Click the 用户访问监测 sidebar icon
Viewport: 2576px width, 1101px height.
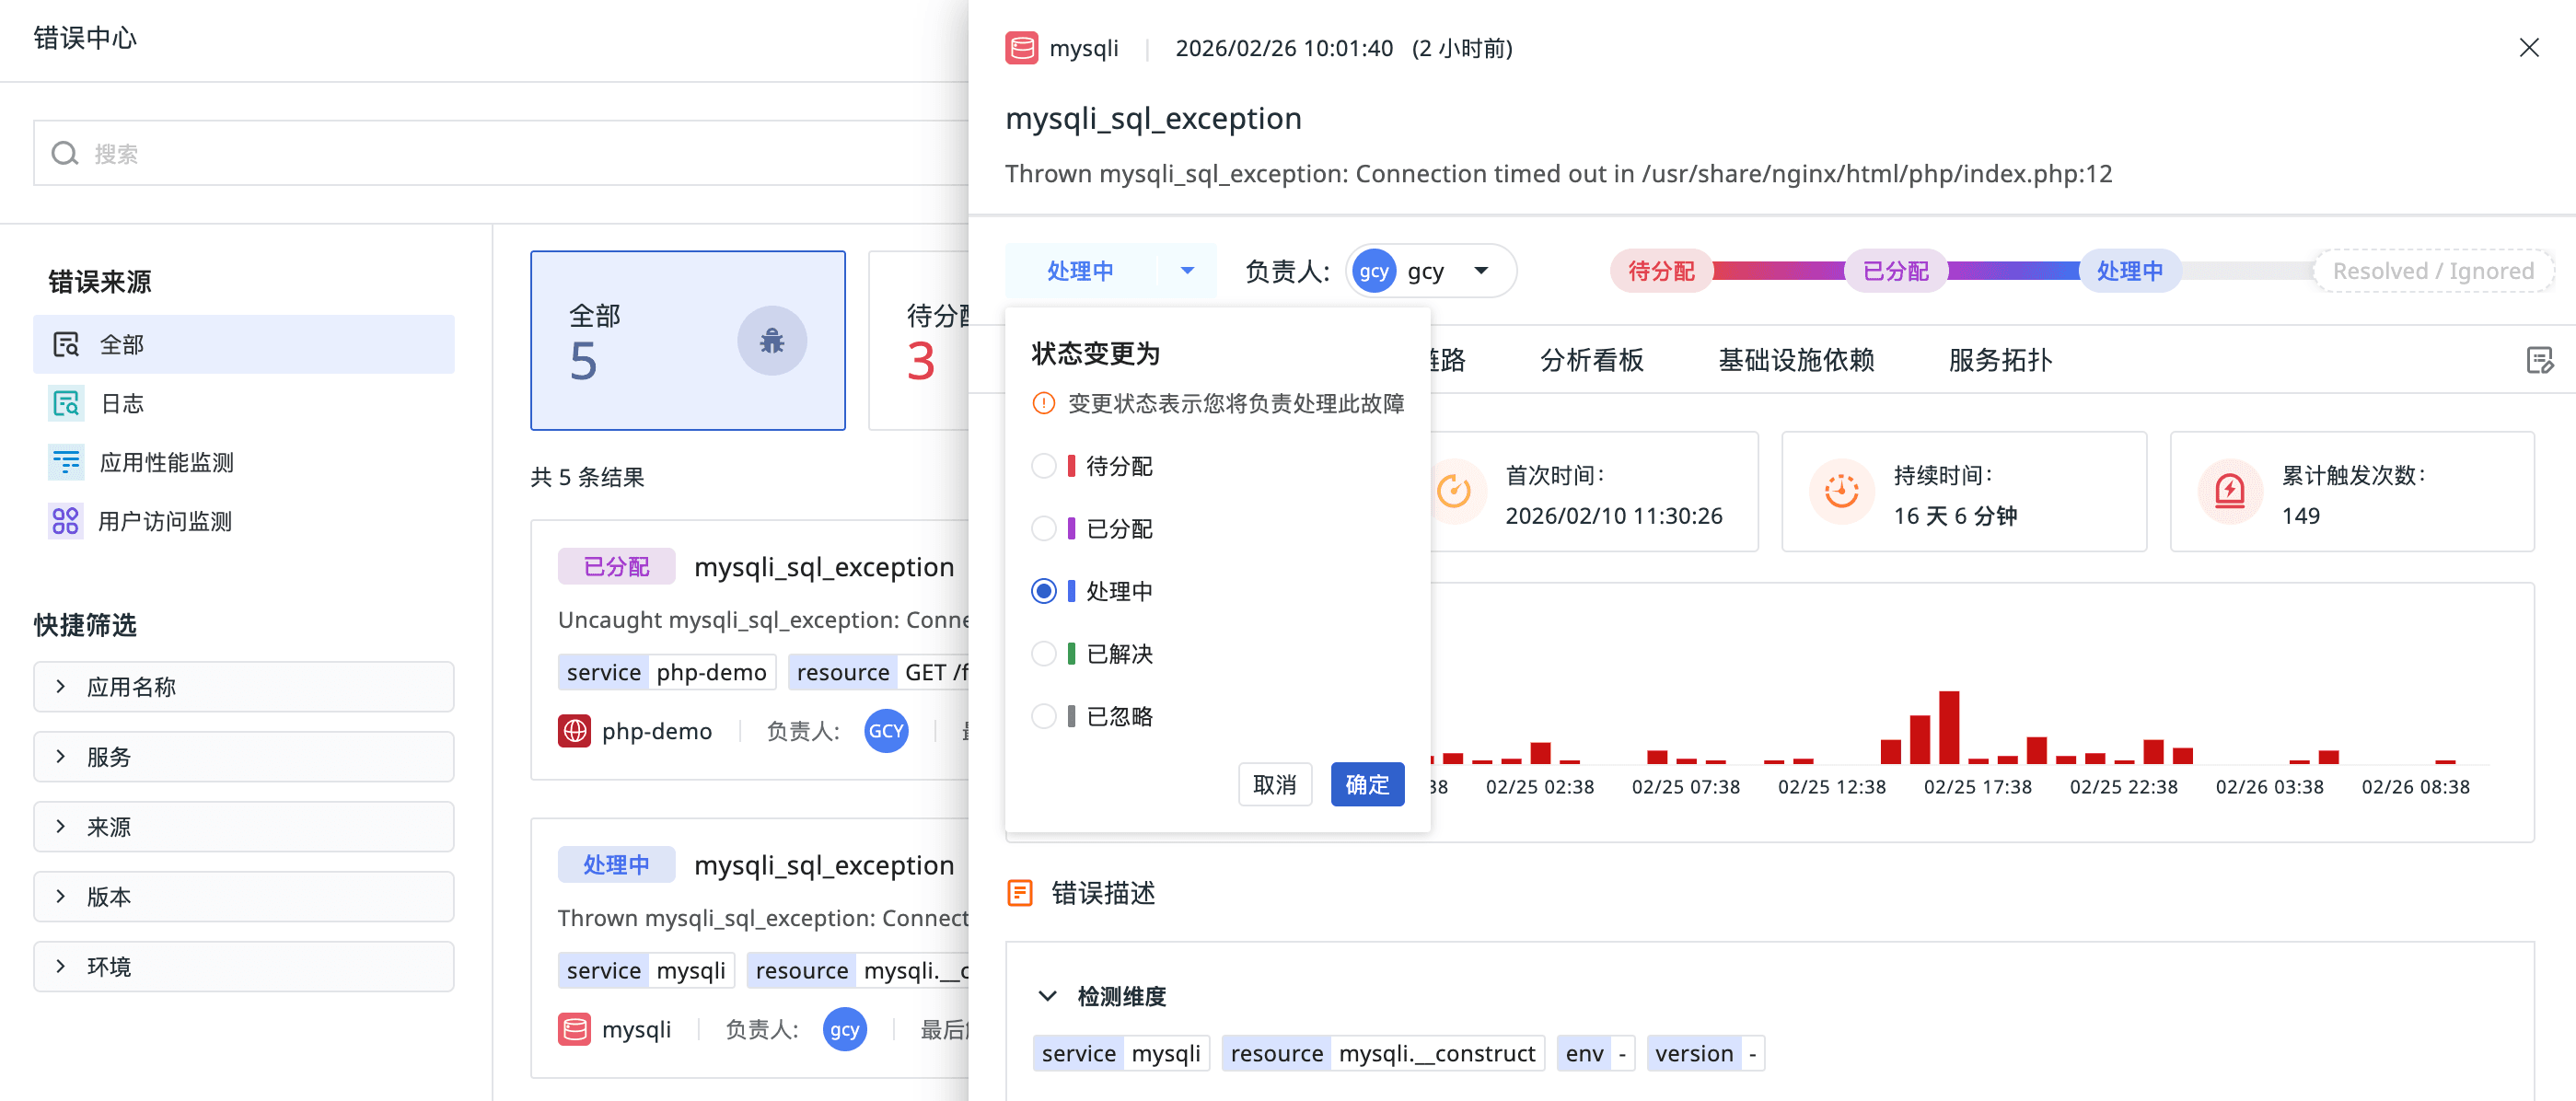(x=66, y=521)
